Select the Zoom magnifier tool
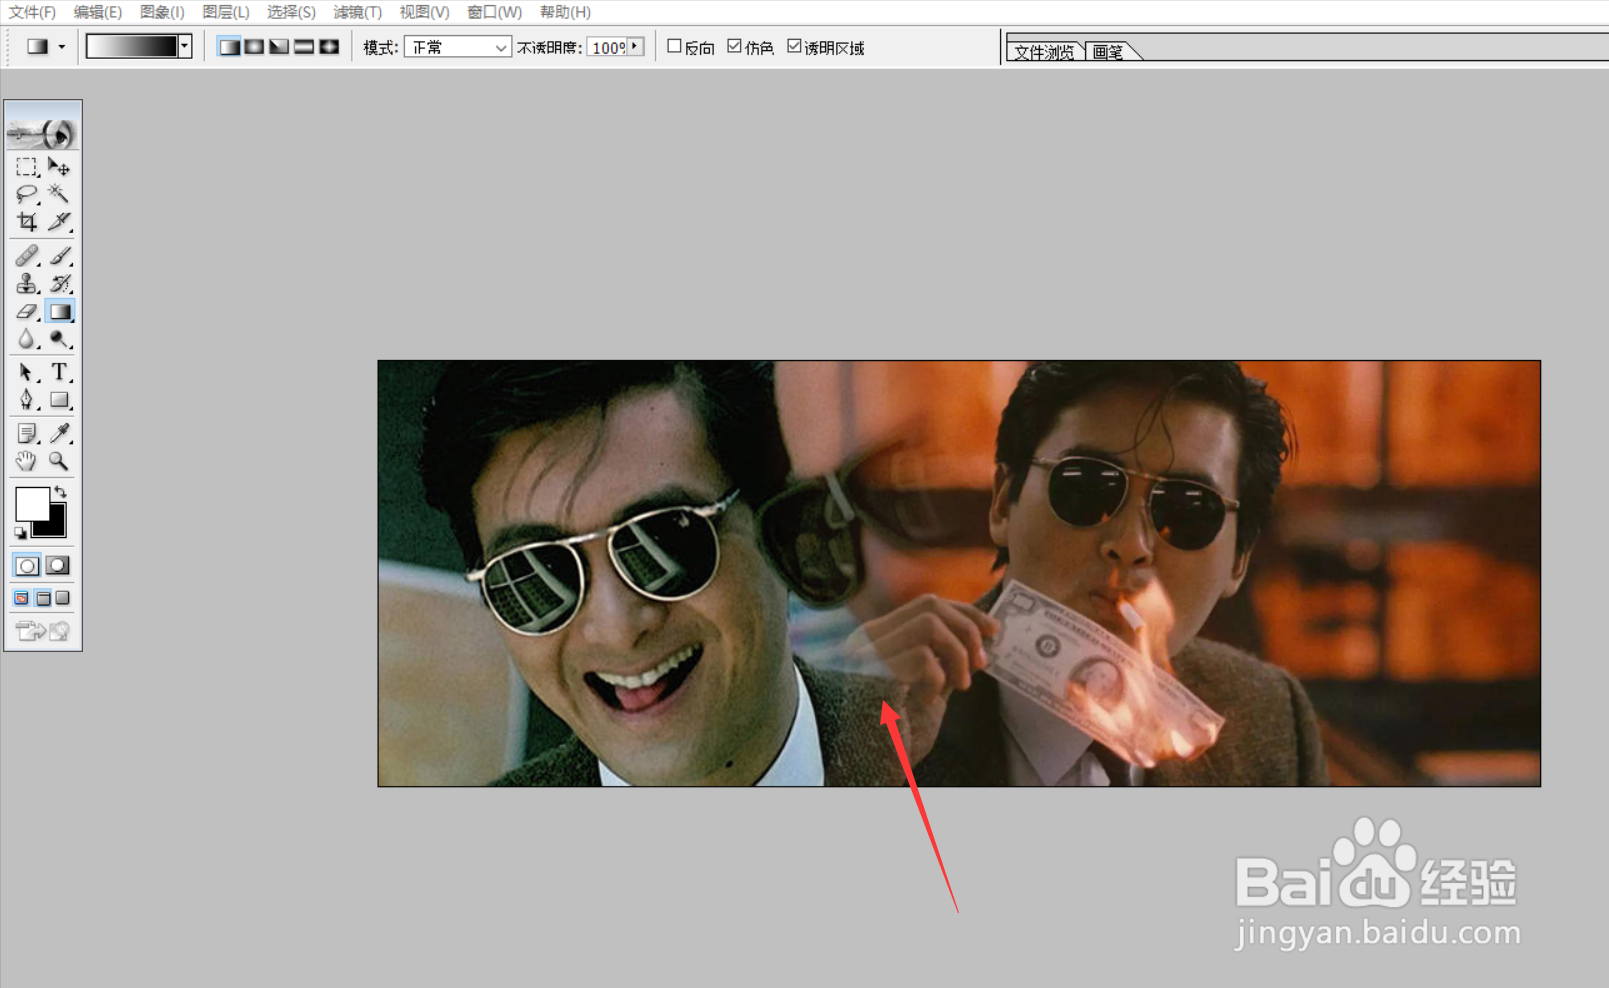The image size is (1609, 988). click(59, 461)
